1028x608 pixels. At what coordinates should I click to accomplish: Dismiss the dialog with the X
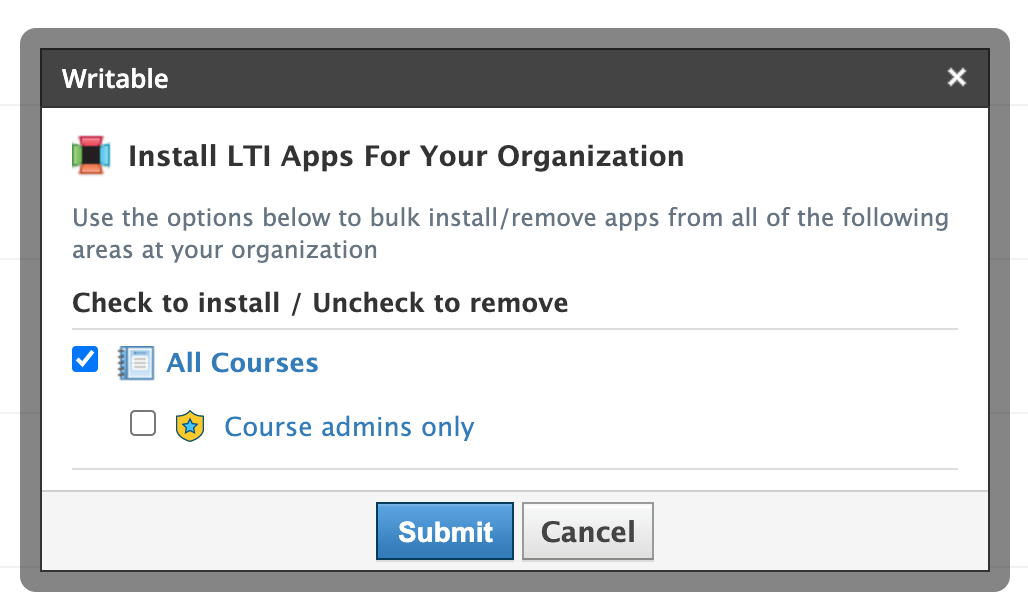pos(956,77)
